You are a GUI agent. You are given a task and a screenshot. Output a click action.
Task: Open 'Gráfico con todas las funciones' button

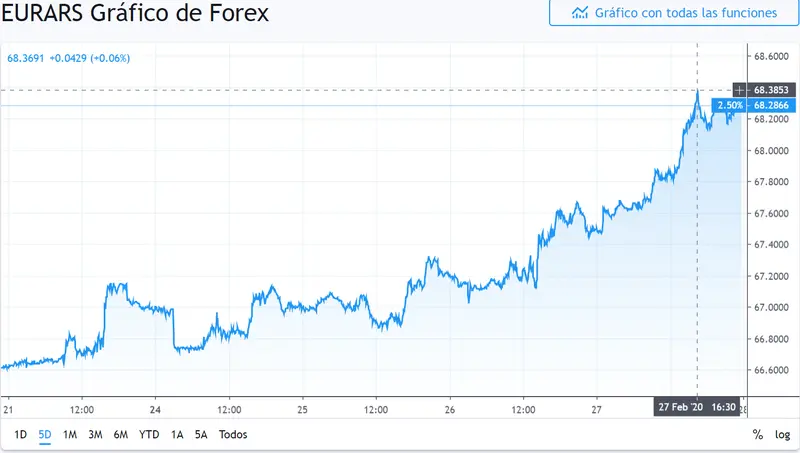(x=674, y=12)
